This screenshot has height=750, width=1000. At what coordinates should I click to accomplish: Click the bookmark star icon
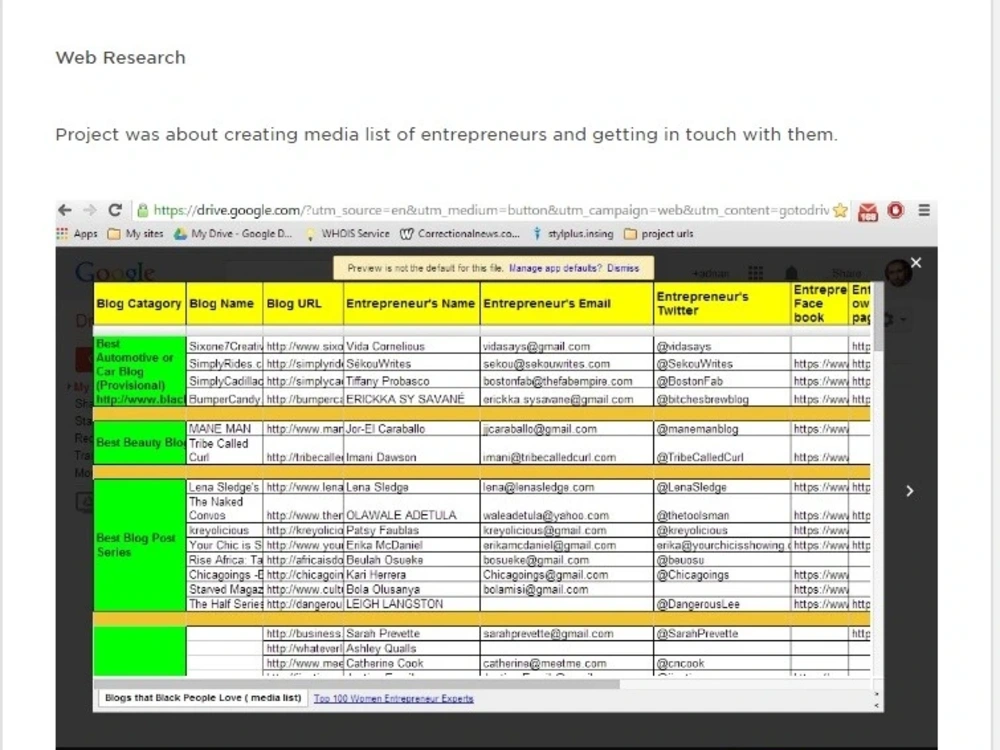point(841,210)
